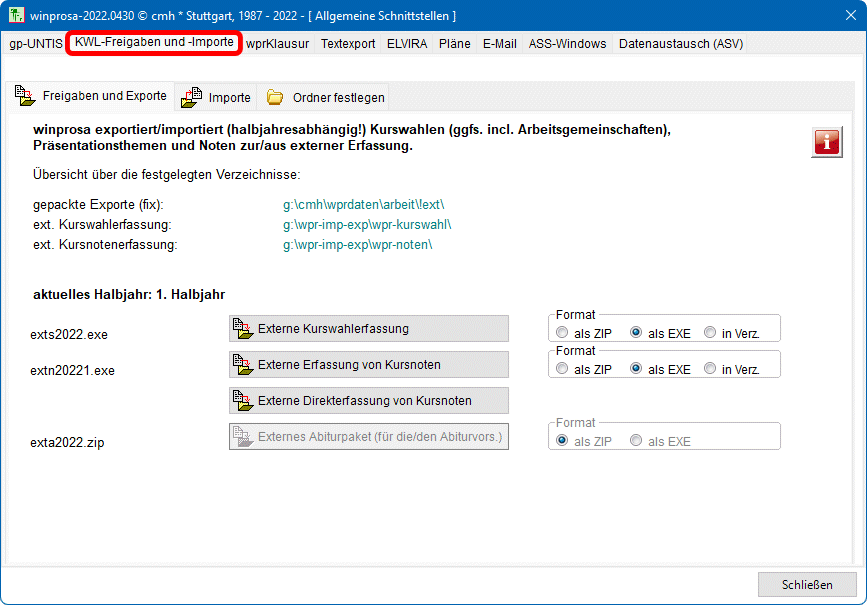This screenshot has height=605, width=867.
Task: Click the Importe tab icon
Action: (x=191, y=97)
